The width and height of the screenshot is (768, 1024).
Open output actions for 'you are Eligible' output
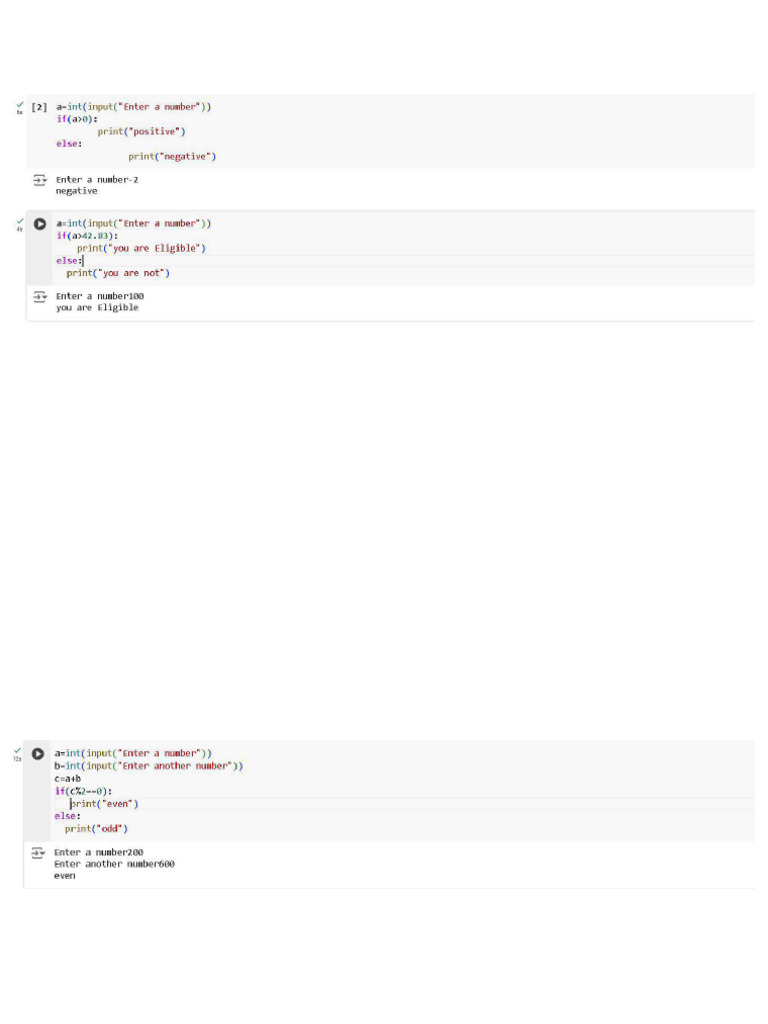[40, 297]
